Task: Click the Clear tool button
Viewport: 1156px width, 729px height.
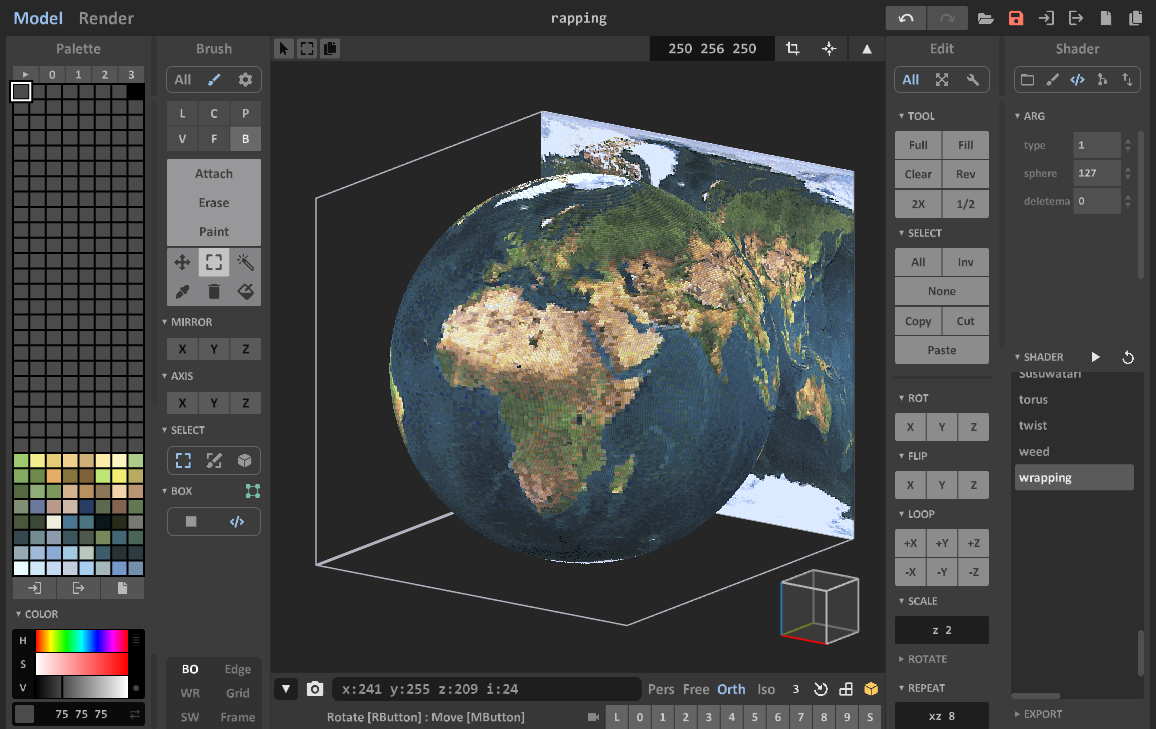Action: click(918, 175)
